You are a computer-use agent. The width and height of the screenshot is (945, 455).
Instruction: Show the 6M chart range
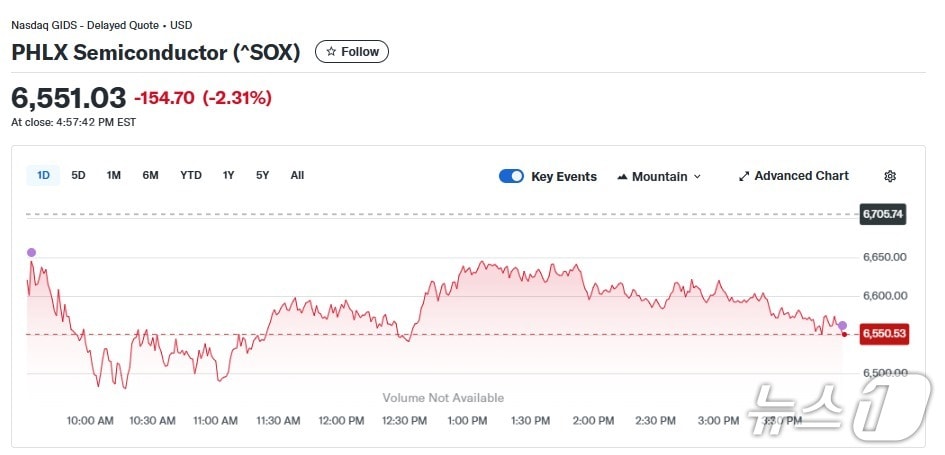(x=150, y=175)
